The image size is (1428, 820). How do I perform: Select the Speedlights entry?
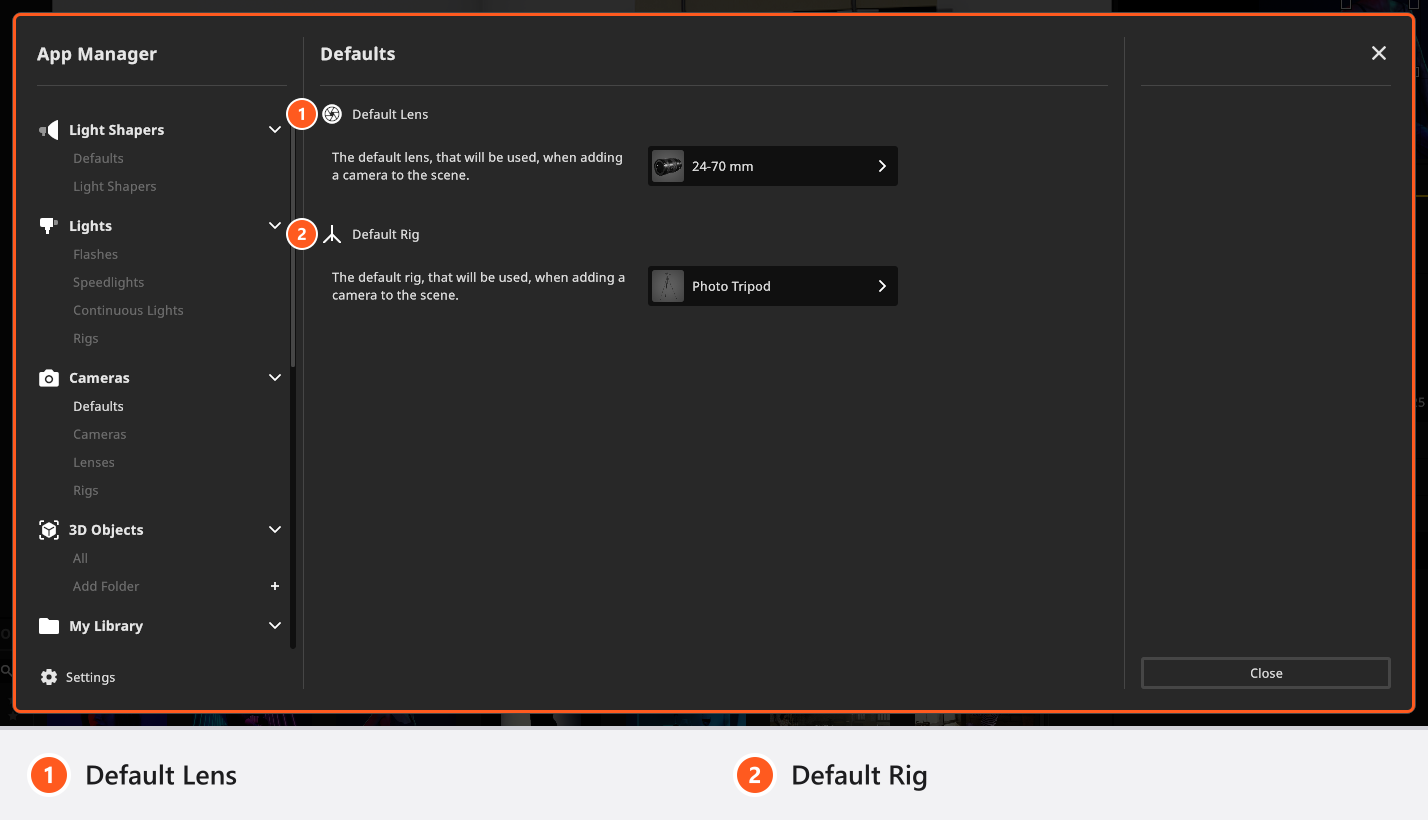pos(108,282)
